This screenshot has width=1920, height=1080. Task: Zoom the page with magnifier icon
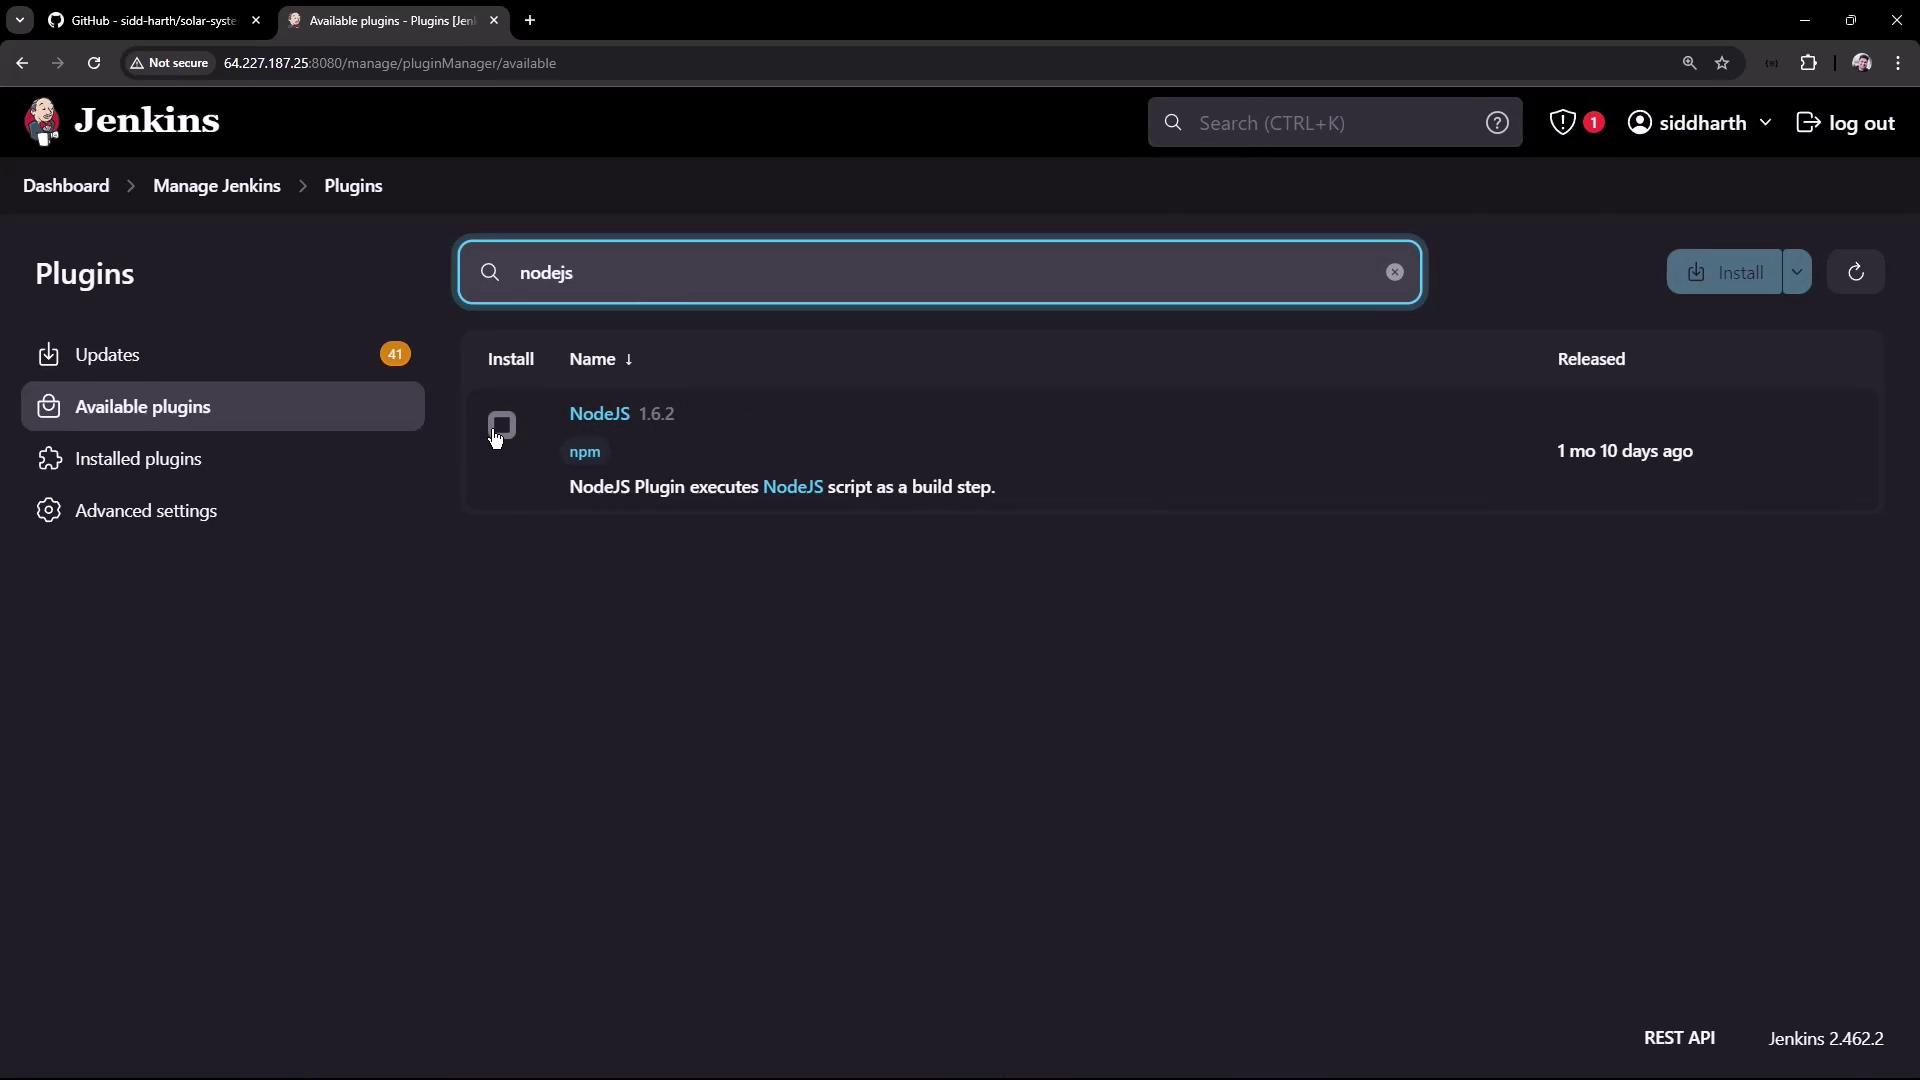coord(1689,63)
